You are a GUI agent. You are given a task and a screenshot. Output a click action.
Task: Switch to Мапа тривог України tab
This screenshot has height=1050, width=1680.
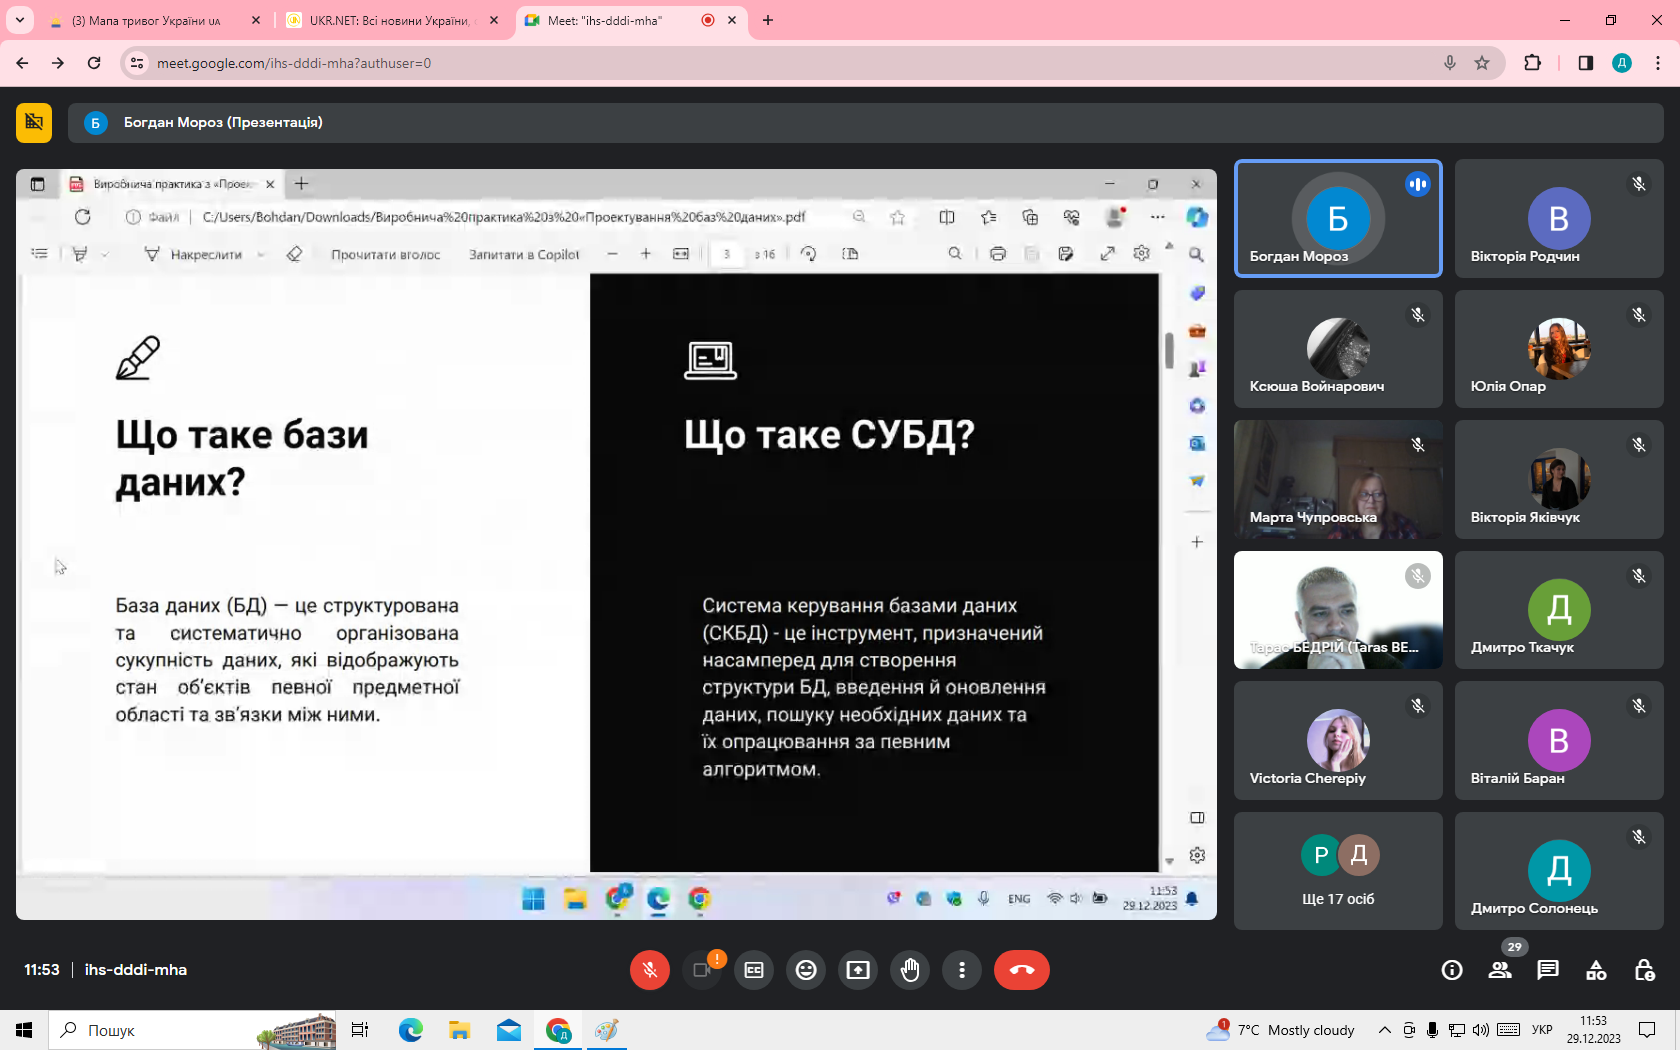pyautogui.click(x=146, y=20)
